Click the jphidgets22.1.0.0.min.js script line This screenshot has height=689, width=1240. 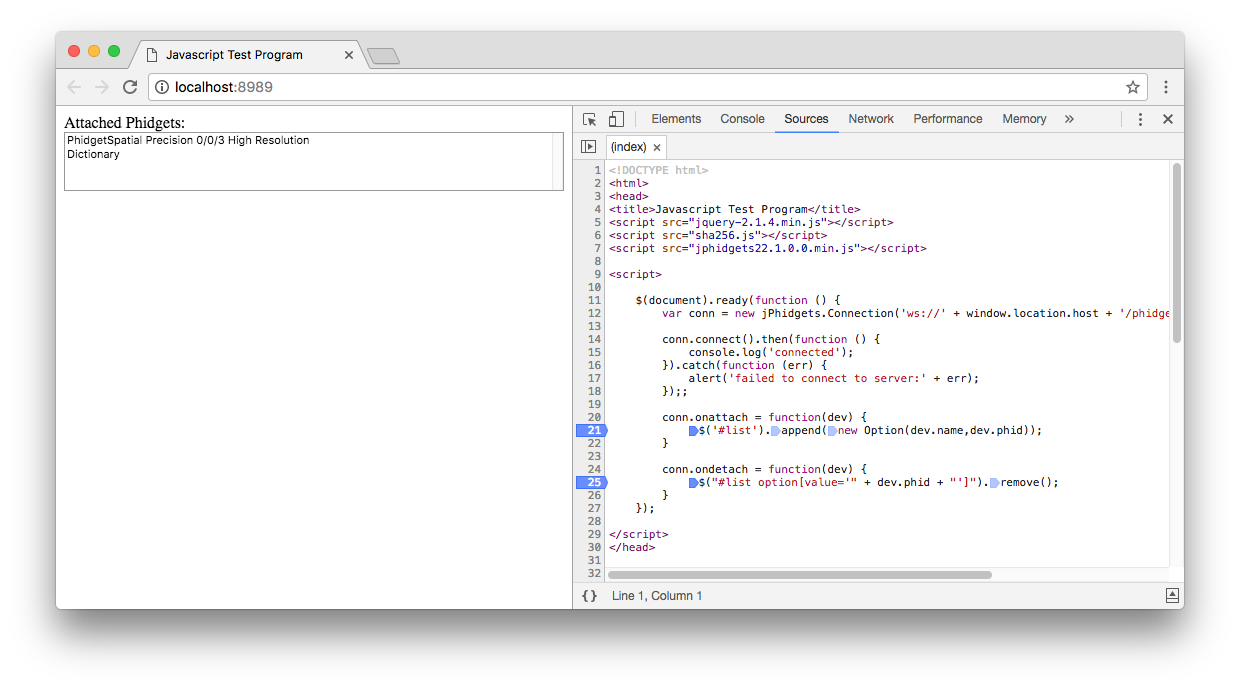click(x=767, y=248)
